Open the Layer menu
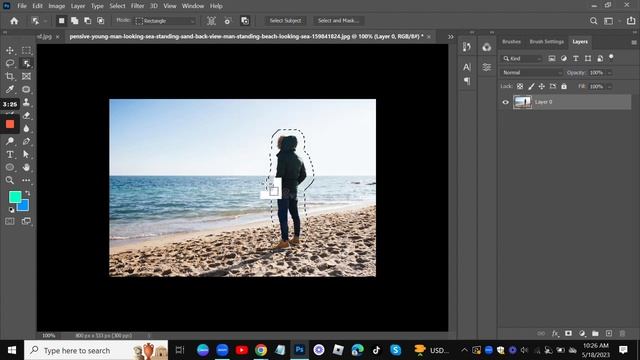640x360 pixels. click(x=78, y=6)
